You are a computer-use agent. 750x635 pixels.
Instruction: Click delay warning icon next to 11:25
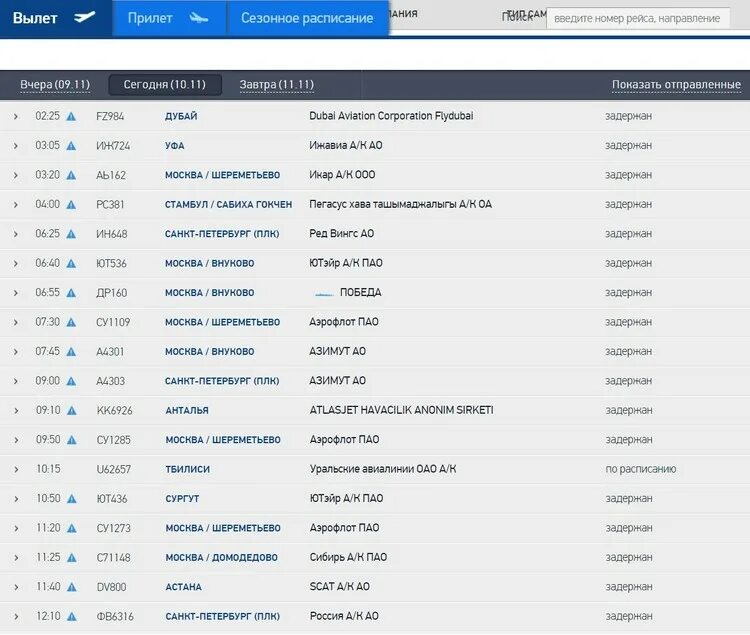pos(71,558)
